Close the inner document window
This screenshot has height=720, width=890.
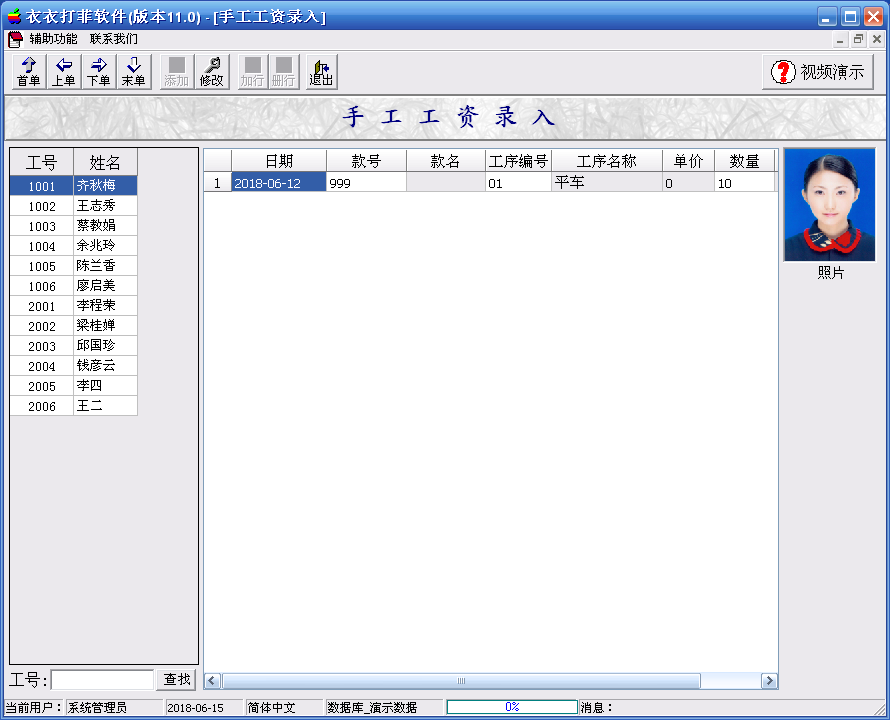point(877,40)
